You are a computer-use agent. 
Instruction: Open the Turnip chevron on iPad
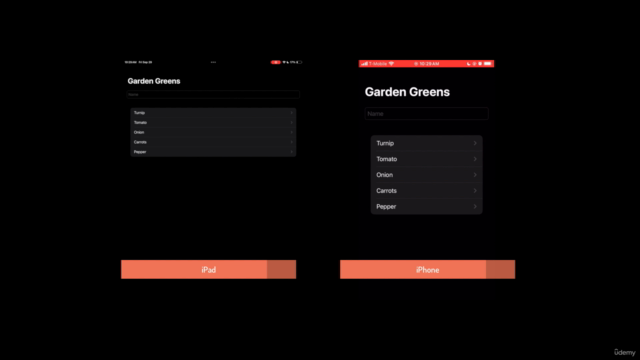click(x=291, y=113)
